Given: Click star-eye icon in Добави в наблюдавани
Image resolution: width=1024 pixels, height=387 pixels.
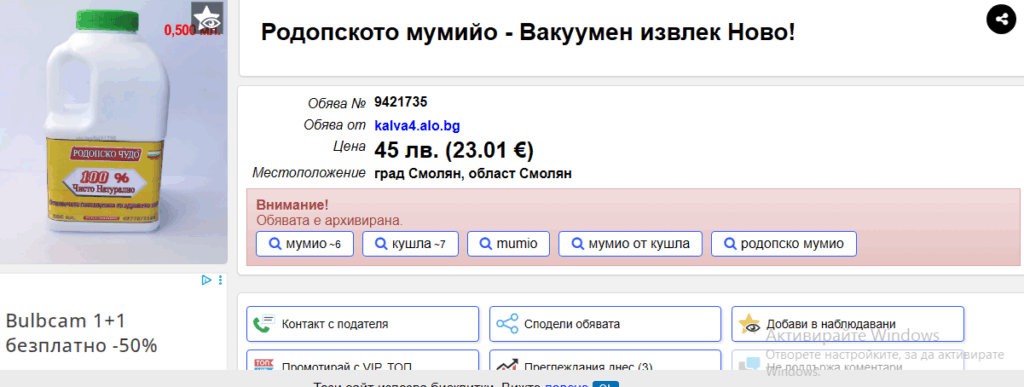Looking at the screenshot, I should [749, 324].
